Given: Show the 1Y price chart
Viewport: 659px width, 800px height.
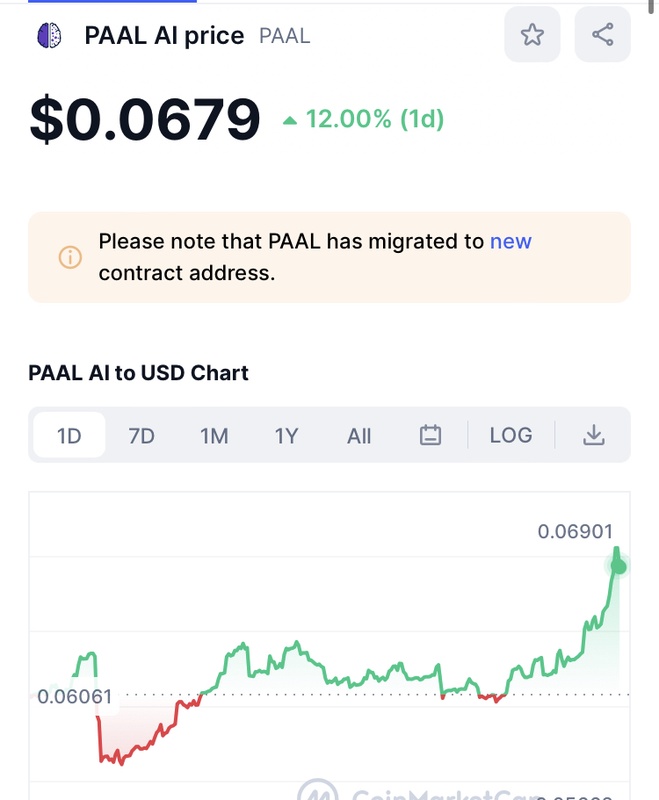Looking at the screenshot, I should pos(286,436).
